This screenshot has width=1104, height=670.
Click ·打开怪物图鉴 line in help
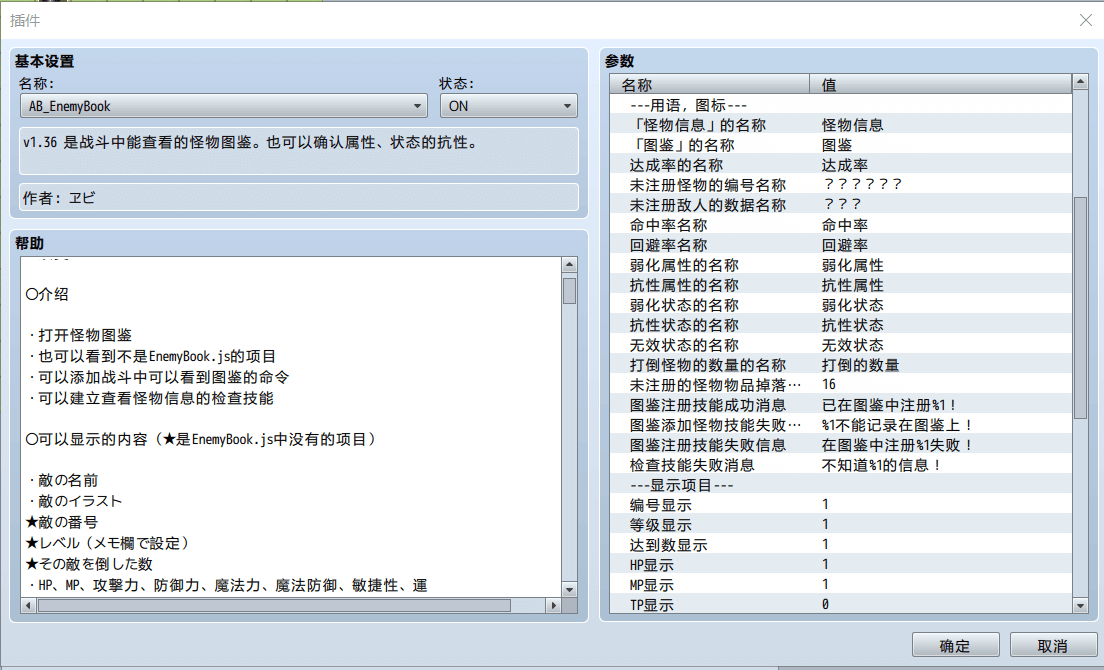pyautogui.click(x=80, y=335)
